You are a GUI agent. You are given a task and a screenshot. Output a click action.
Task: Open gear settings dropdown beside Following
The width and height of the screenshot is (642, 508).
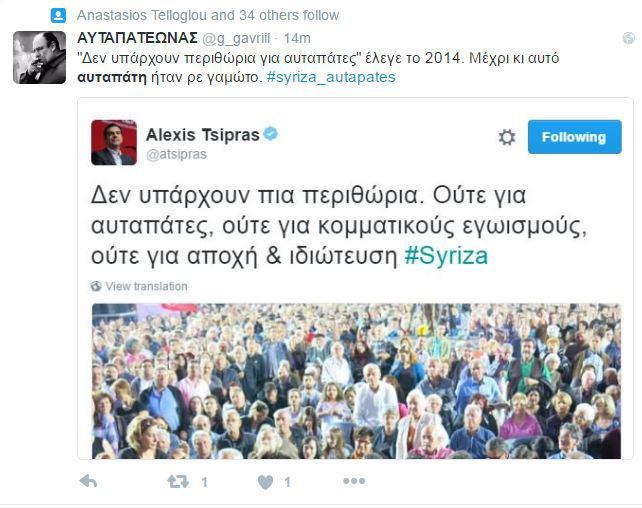(507, 137)
